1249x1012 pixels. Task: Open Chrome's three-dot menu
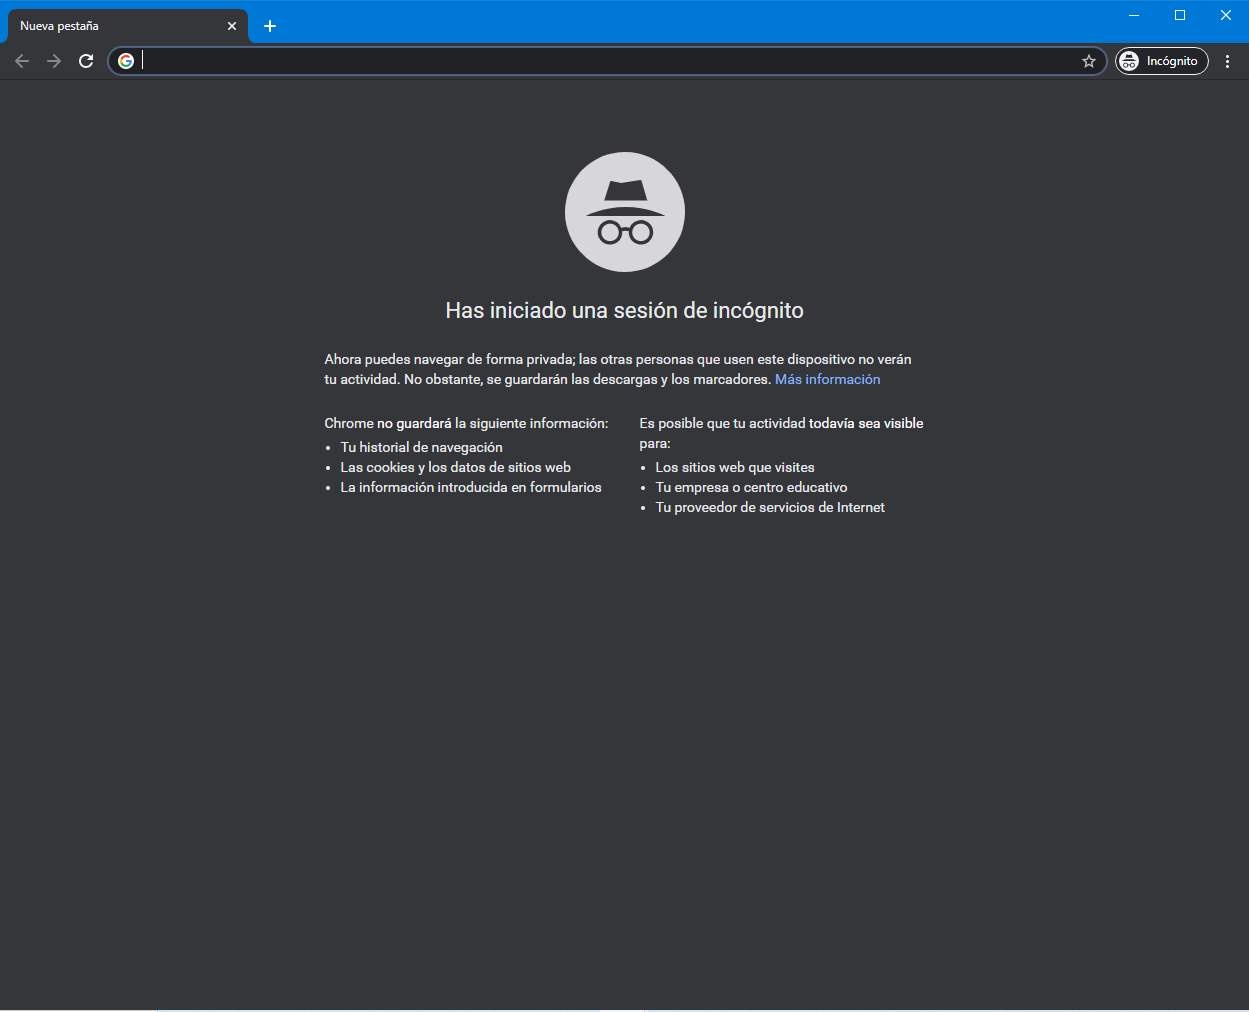point(1228,61)
